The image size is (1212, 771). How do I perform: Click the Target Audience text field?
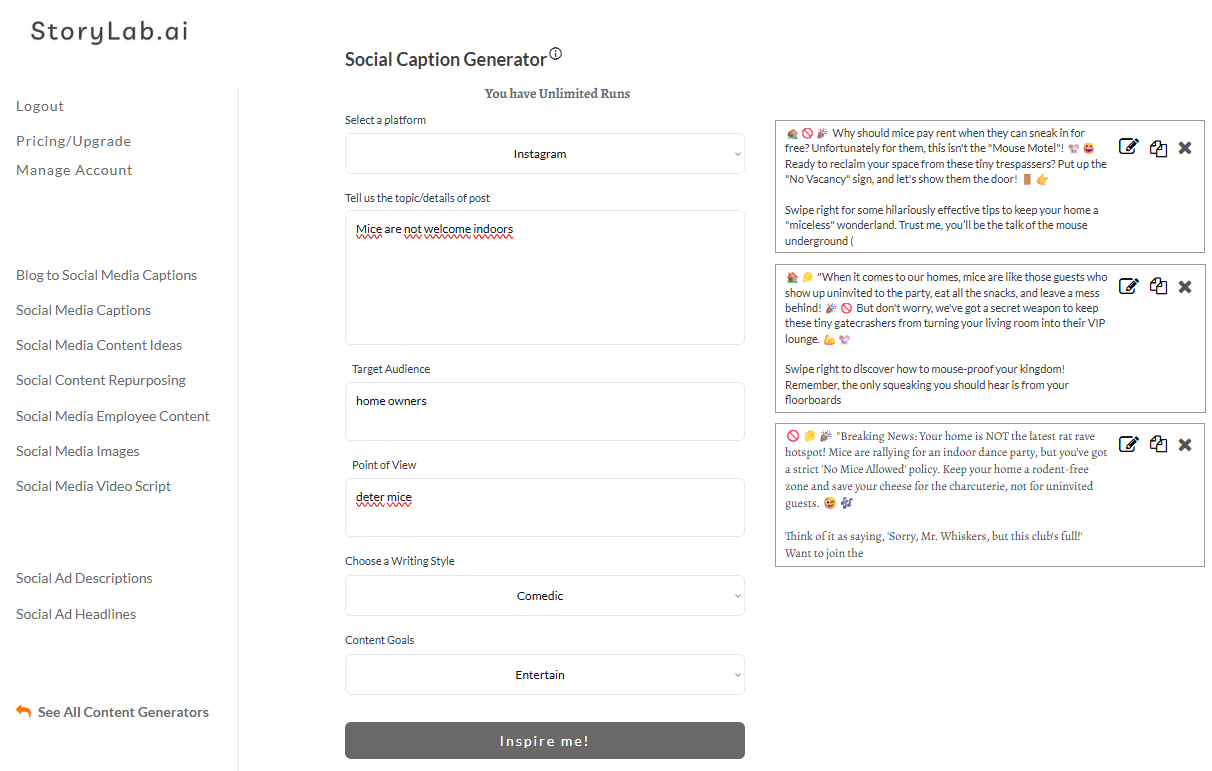click(545, 411)
